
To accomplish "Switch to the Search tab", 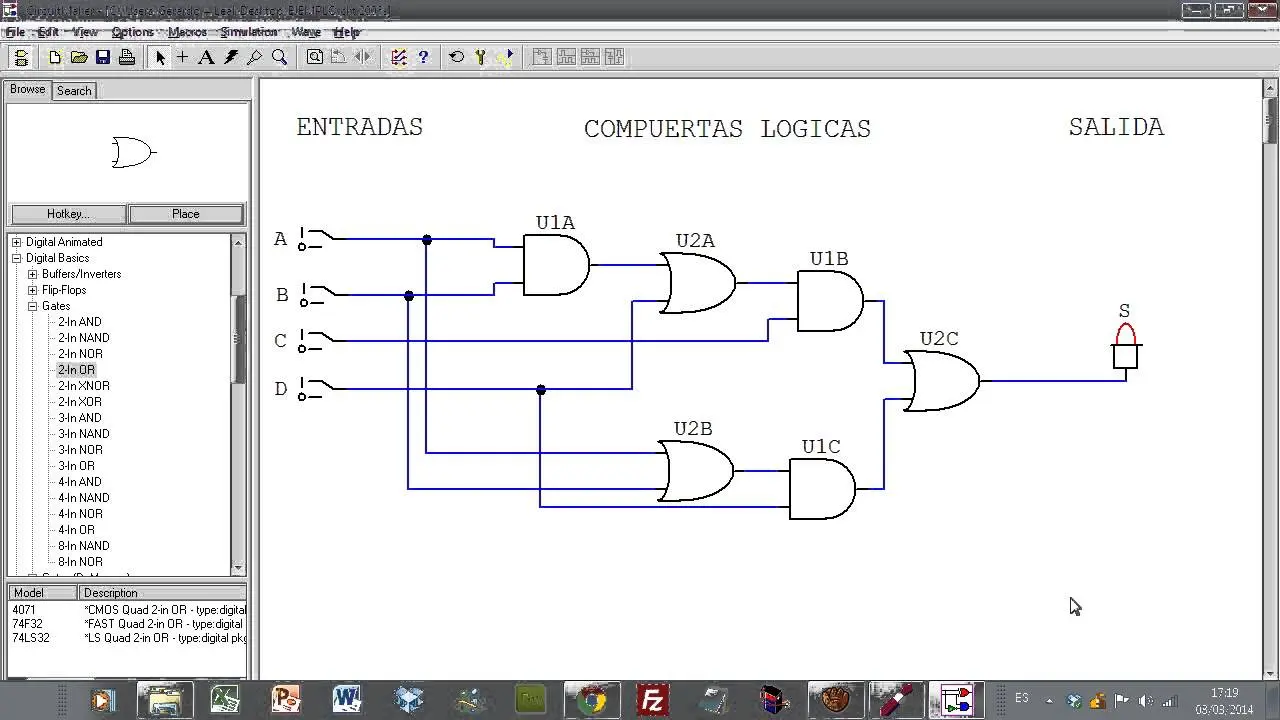I will pos(74,91).
